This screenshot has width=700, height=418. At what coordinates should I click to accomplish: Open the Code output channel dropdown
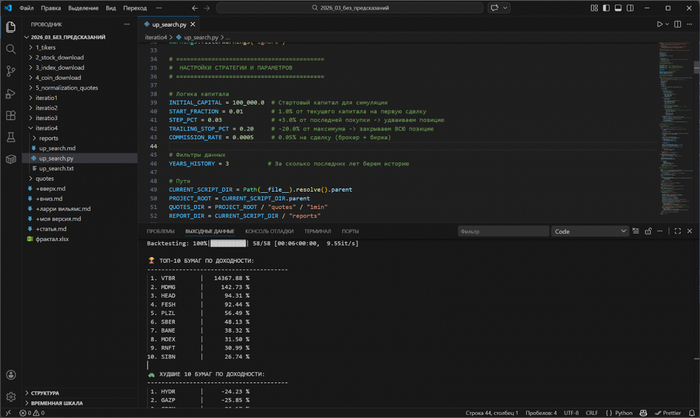click(590, 231)
